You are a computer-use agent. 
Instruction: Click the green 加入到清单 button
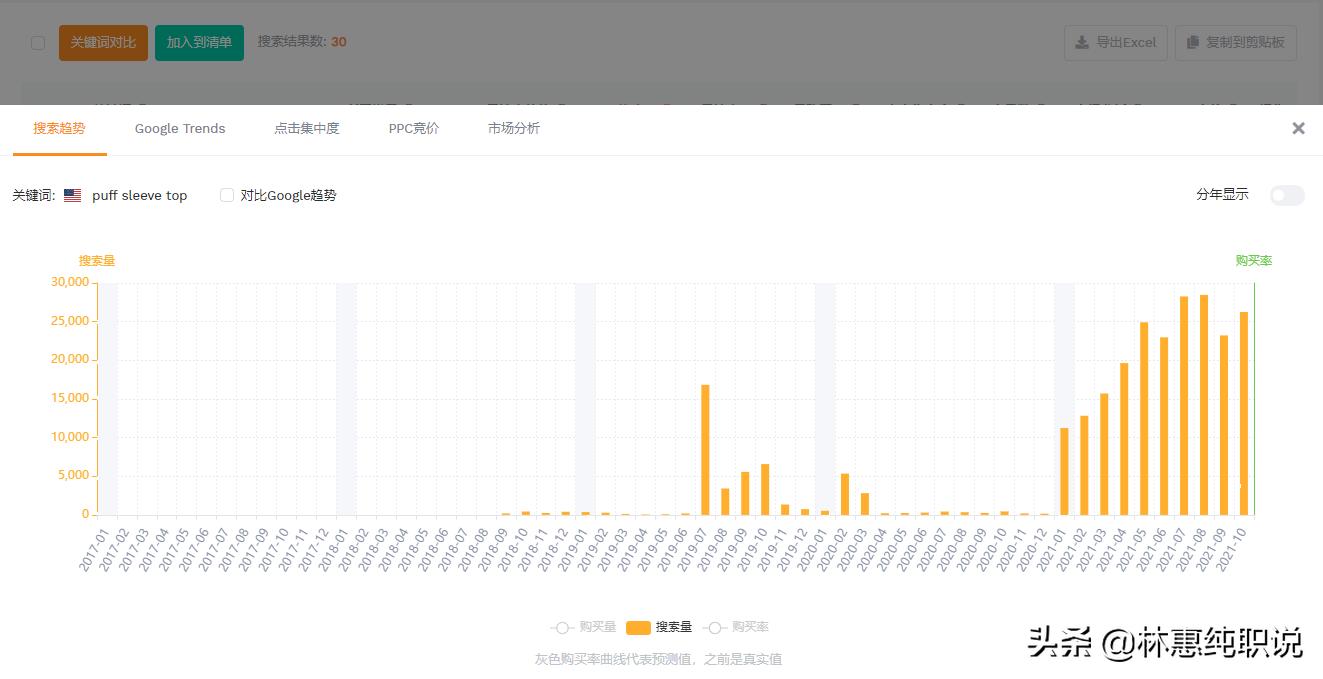tap(199, 43)
